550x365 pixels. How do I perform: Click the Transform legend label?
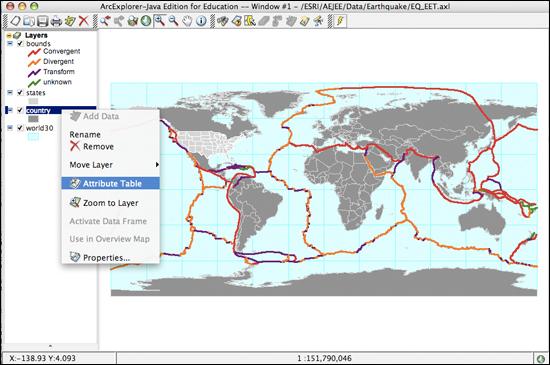pyautogui.click(x=59, y=72)
